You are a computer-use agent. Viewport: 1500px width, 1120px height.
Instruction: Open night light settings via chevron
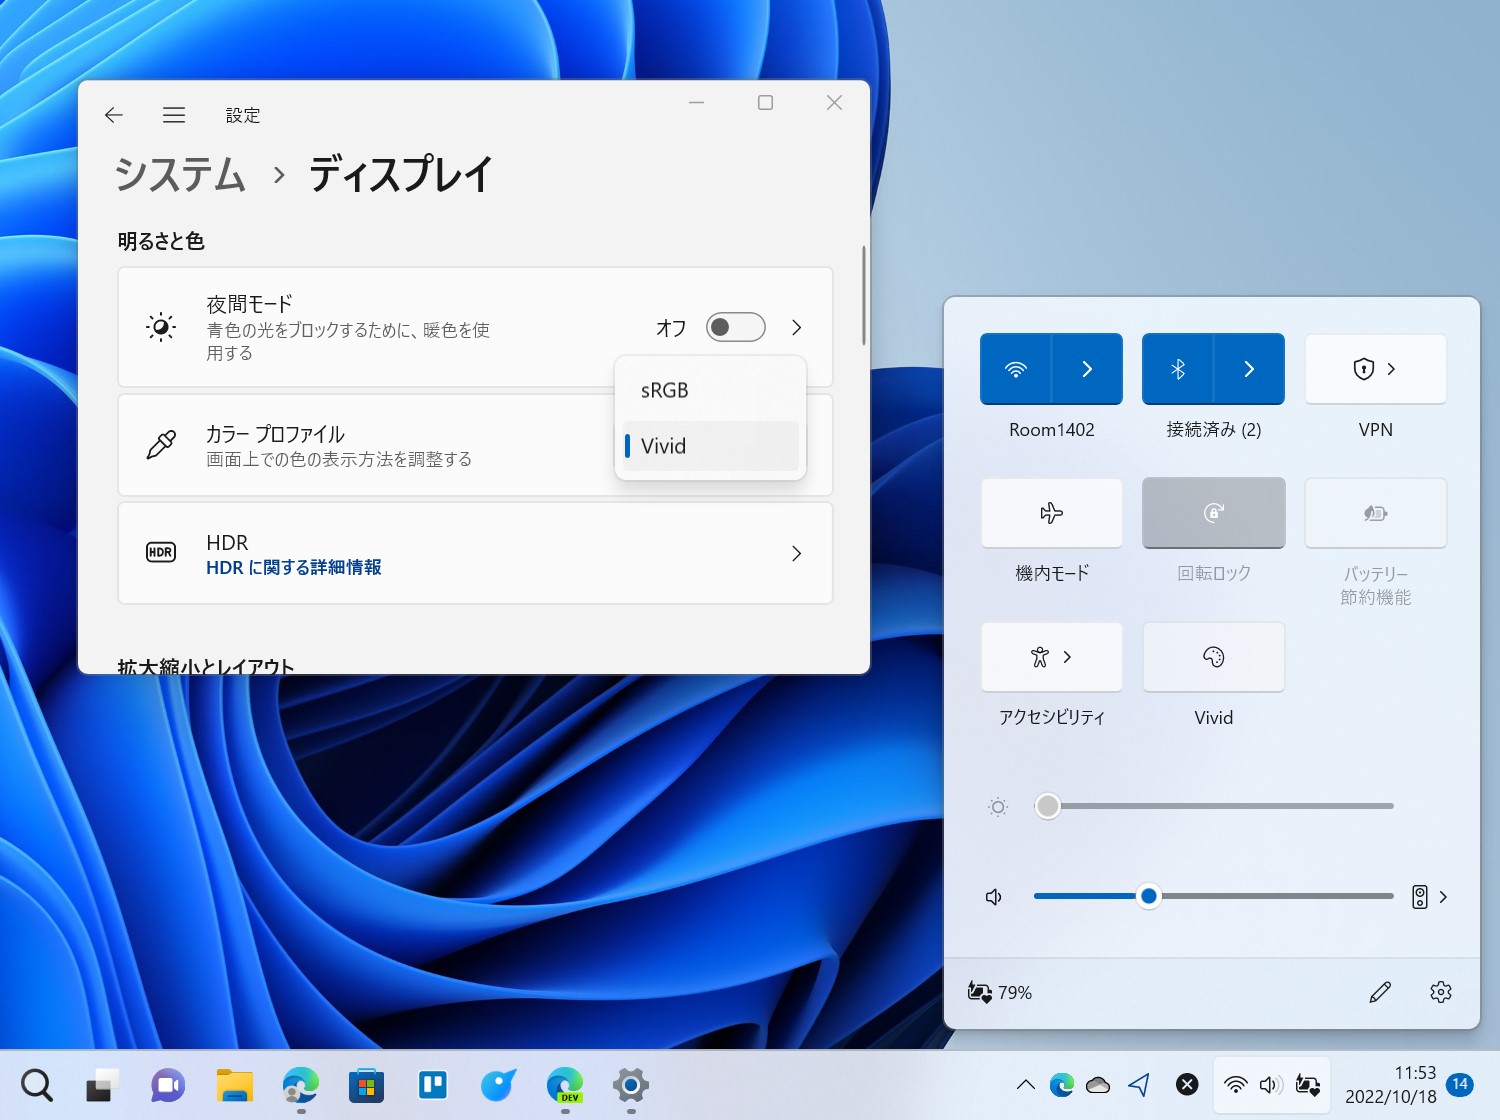796,327
